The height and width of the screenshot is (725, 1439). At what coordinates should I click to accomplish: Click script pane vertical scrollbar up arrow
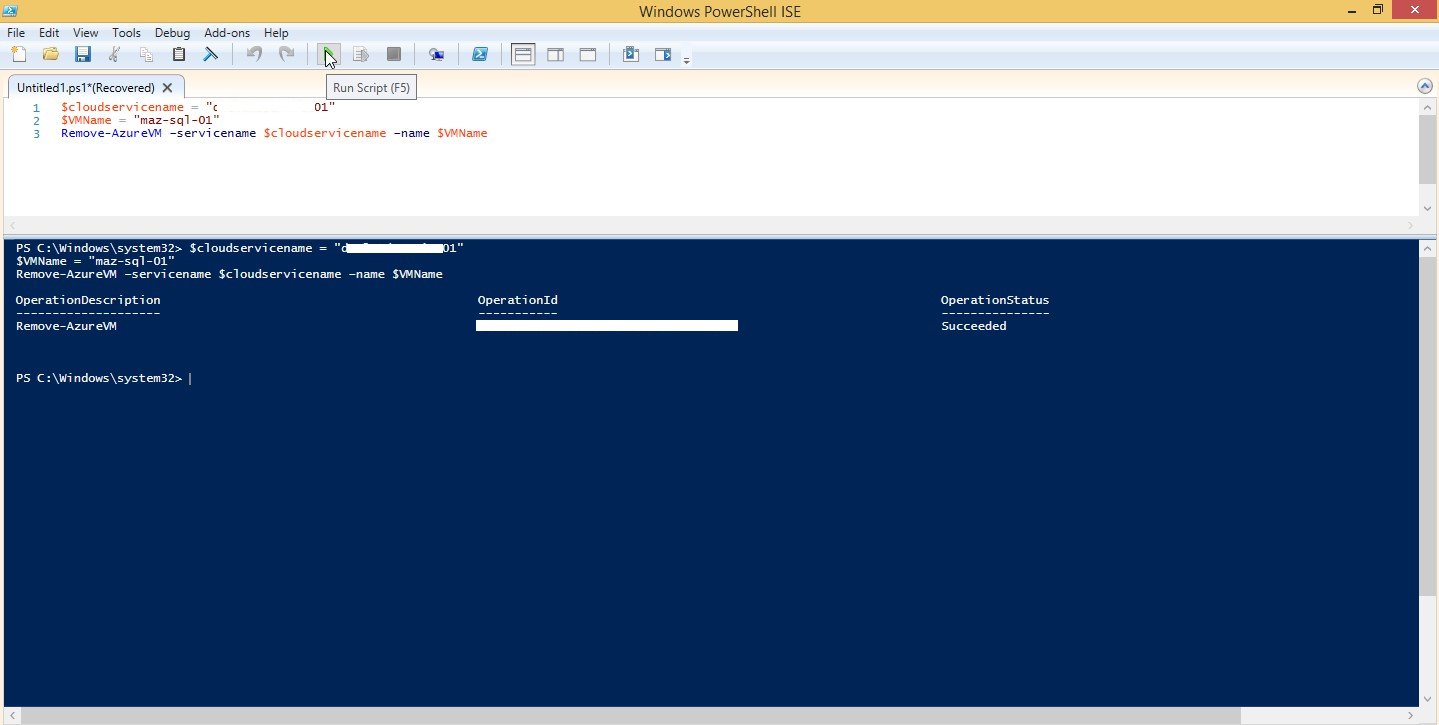pyautogui.click(x=1427, y=107)
